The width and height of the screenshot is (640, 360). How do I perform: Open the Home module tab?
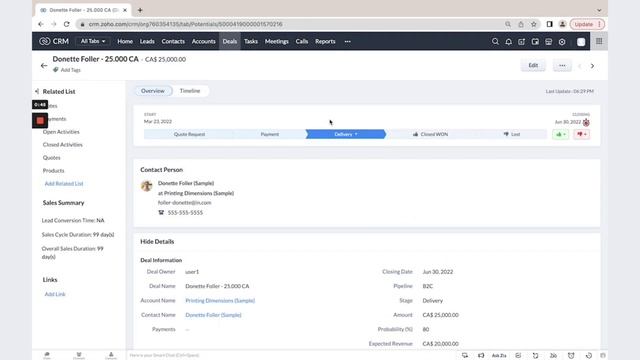tap(125, 41)
